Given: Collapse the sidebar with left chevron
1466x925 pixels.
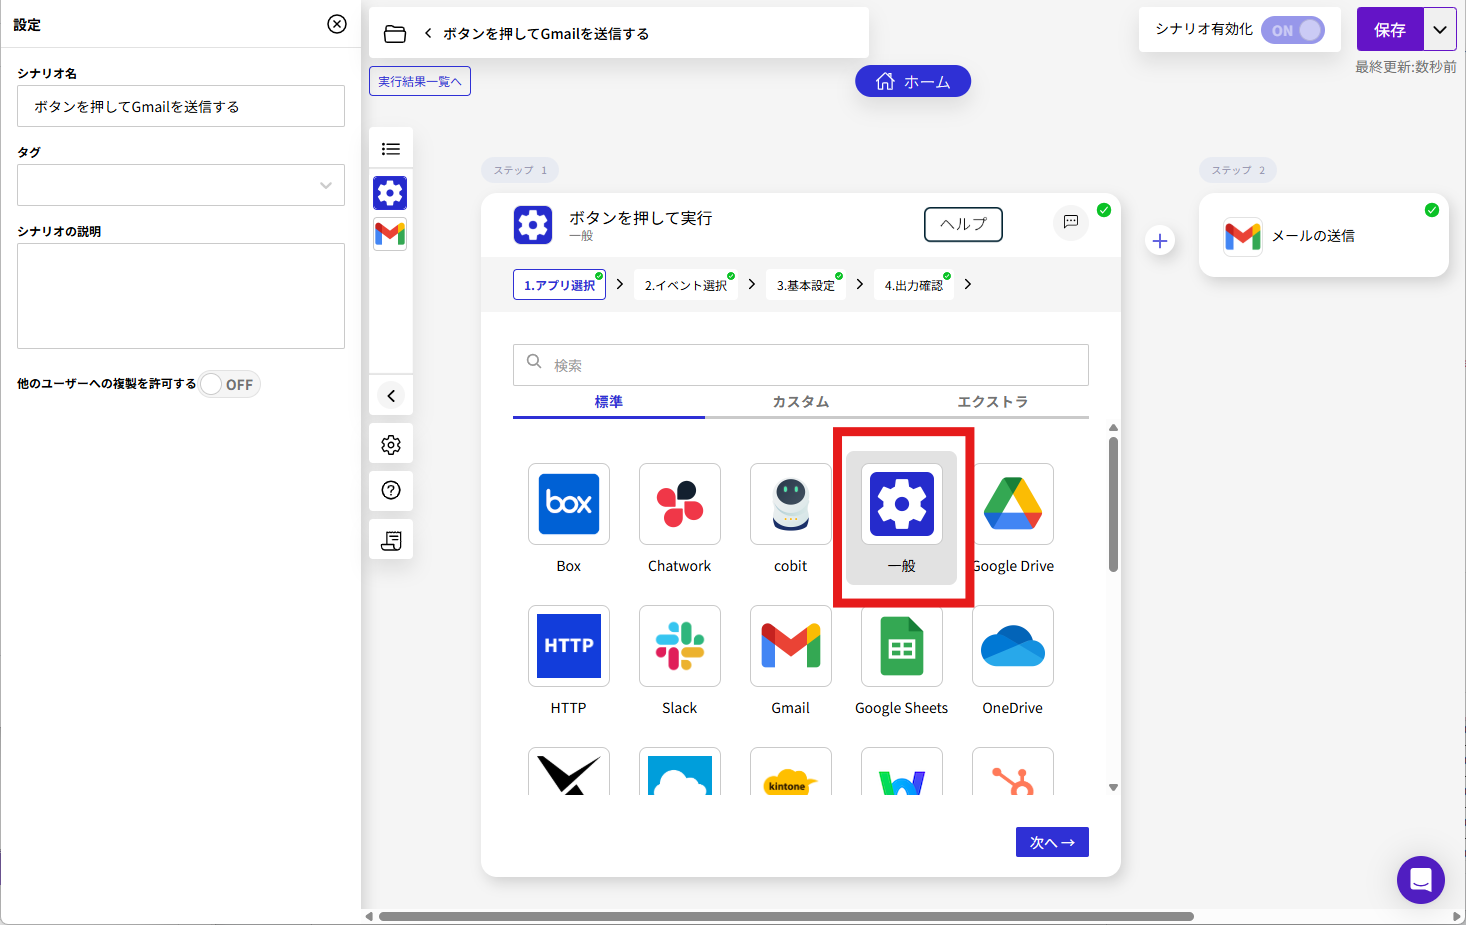Looking at the screenshot, I should click(x=391, y=396).
